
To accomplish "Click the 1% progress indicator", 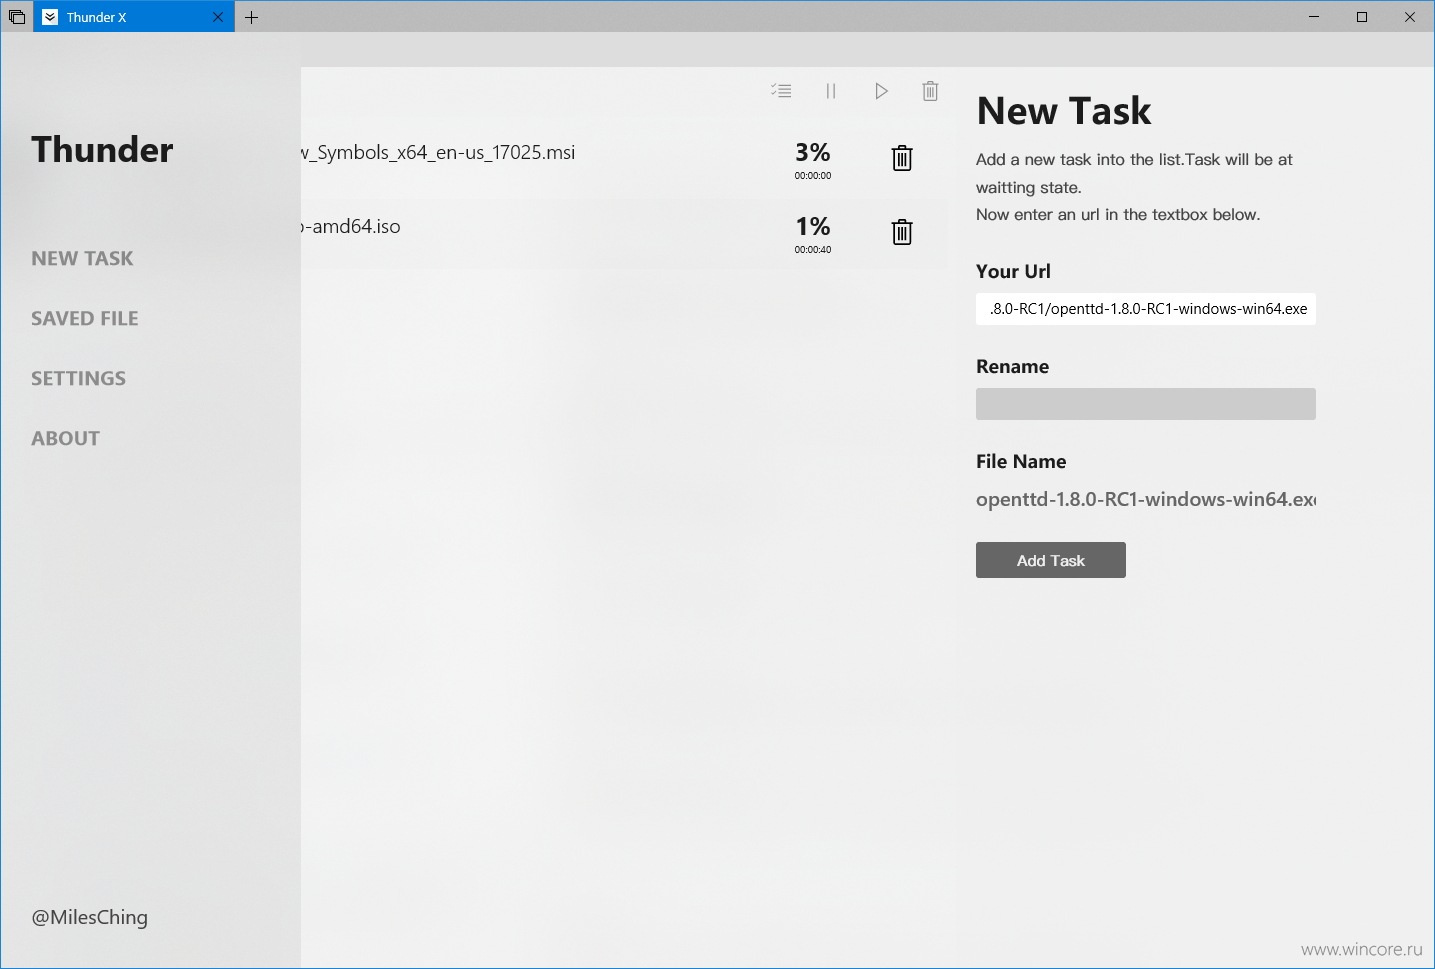I will pyautogui.click(x=813, y=226).
